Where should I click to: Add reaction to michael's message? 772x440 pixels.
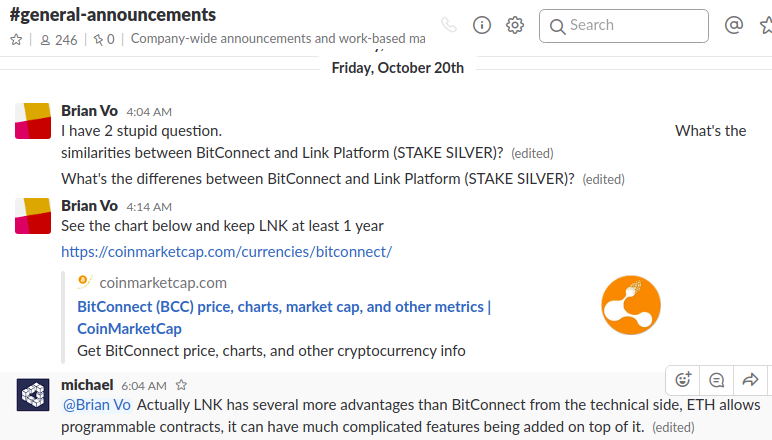(684, 379)
